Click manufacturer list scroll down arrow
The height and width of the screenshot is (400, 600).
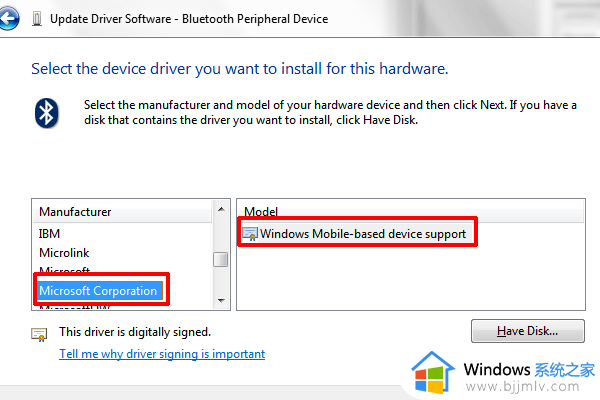tap(221, 300)
